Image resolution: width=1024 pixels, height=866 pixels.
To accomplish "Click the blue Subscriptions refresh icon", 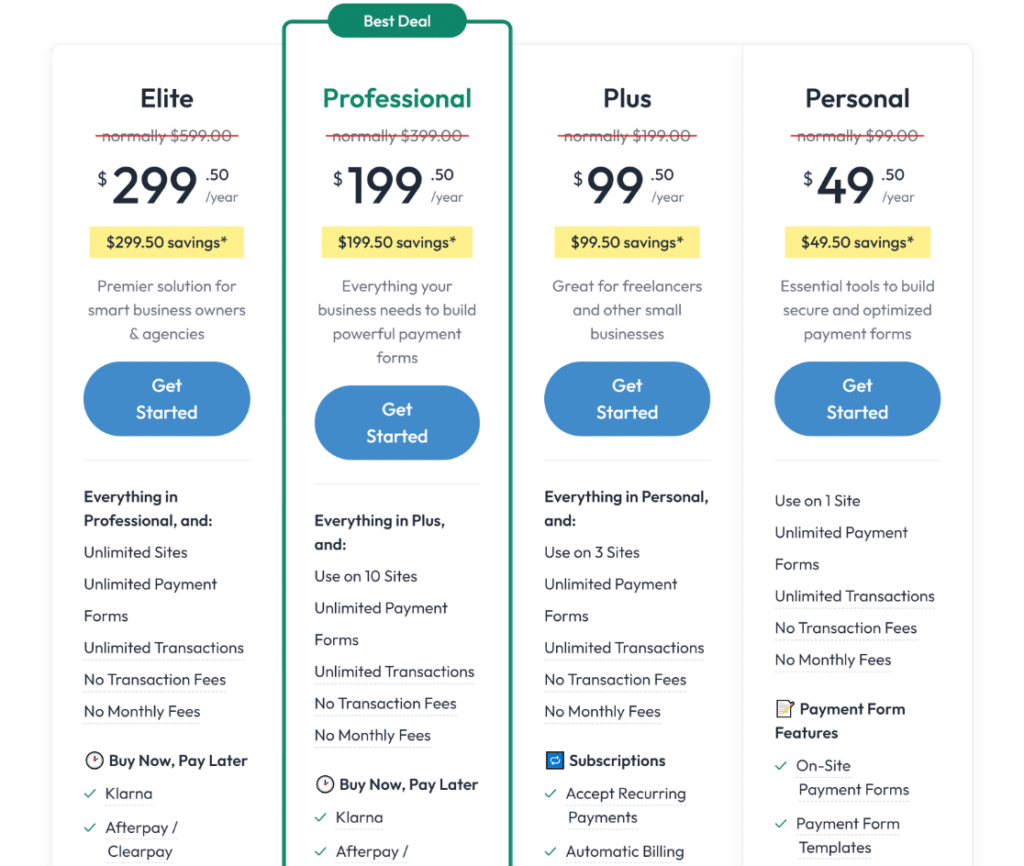I will pyautogui.click(x=553, y=761).
